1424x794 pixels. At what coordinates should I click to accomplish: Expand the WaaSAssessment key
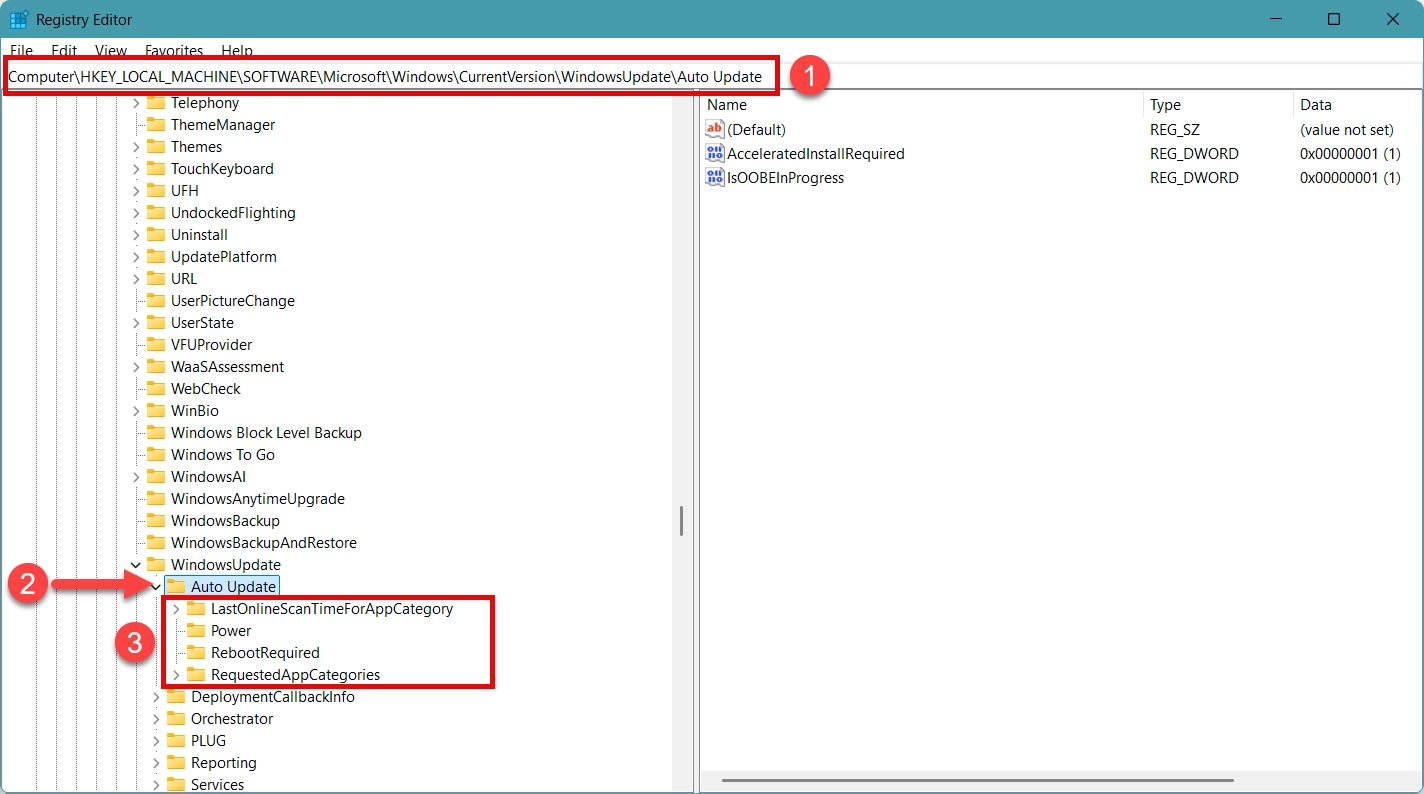tap(136, 367)
